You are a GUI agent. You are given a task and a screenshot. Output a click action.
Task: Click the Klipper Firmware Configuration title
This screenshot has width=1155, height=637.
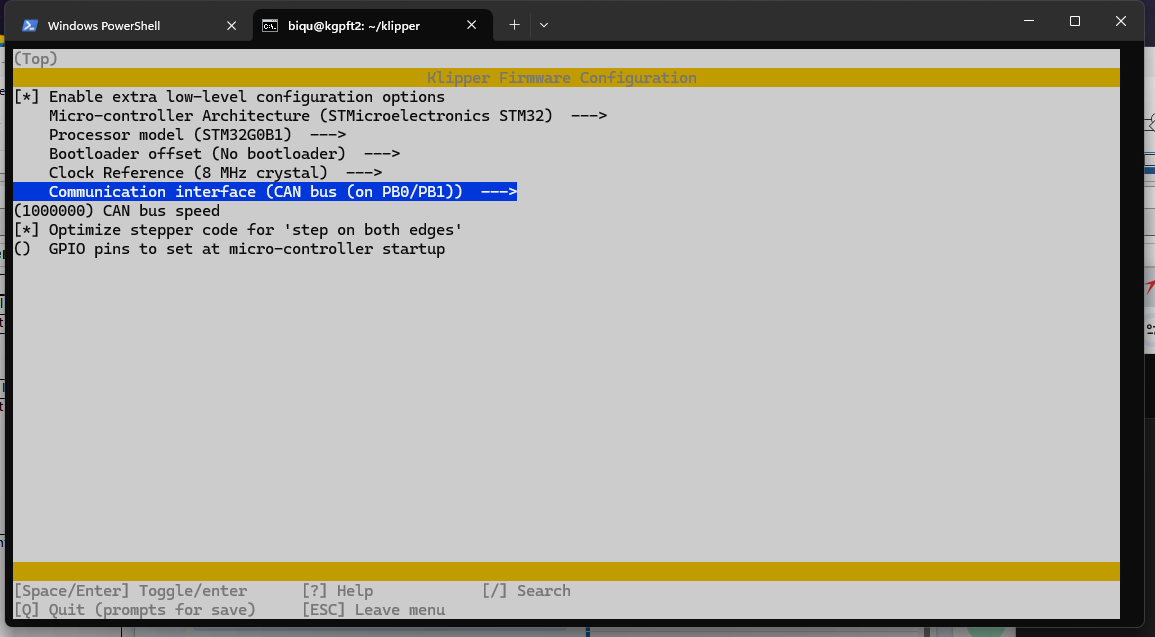(x=561, y=78)
